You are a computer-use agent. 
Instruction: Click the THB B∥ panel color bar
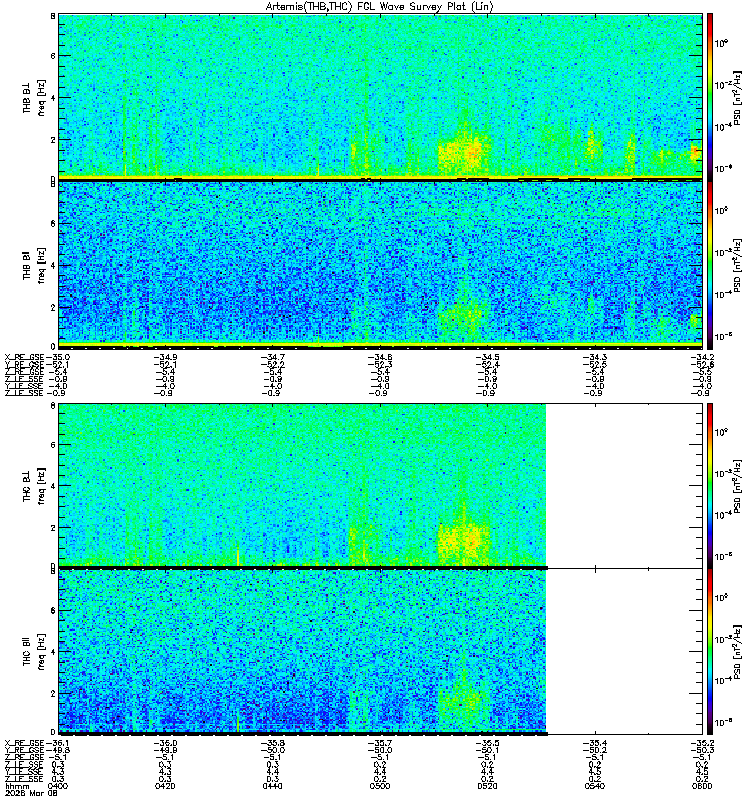click(710, 265)
